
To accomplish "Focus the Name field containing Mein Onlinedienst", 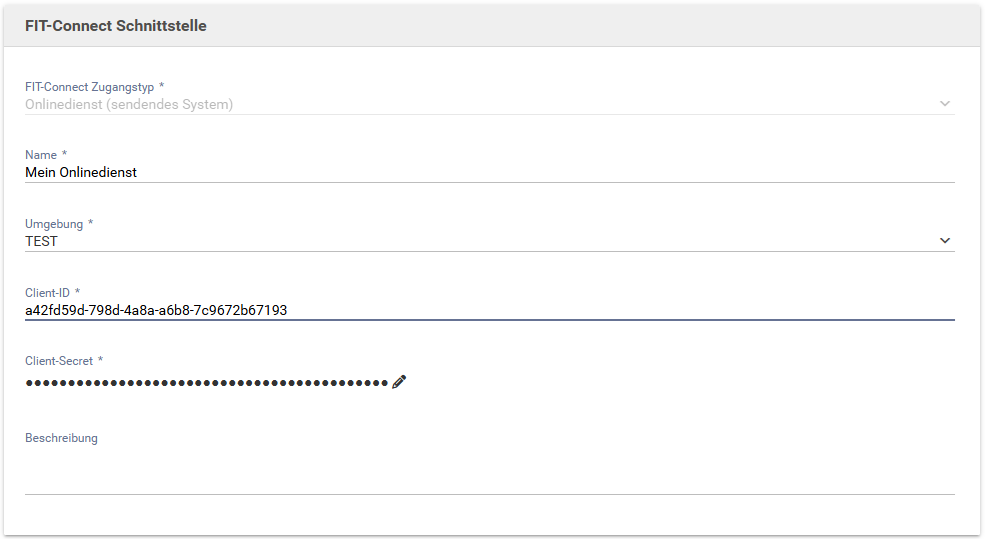I will 490,172.
